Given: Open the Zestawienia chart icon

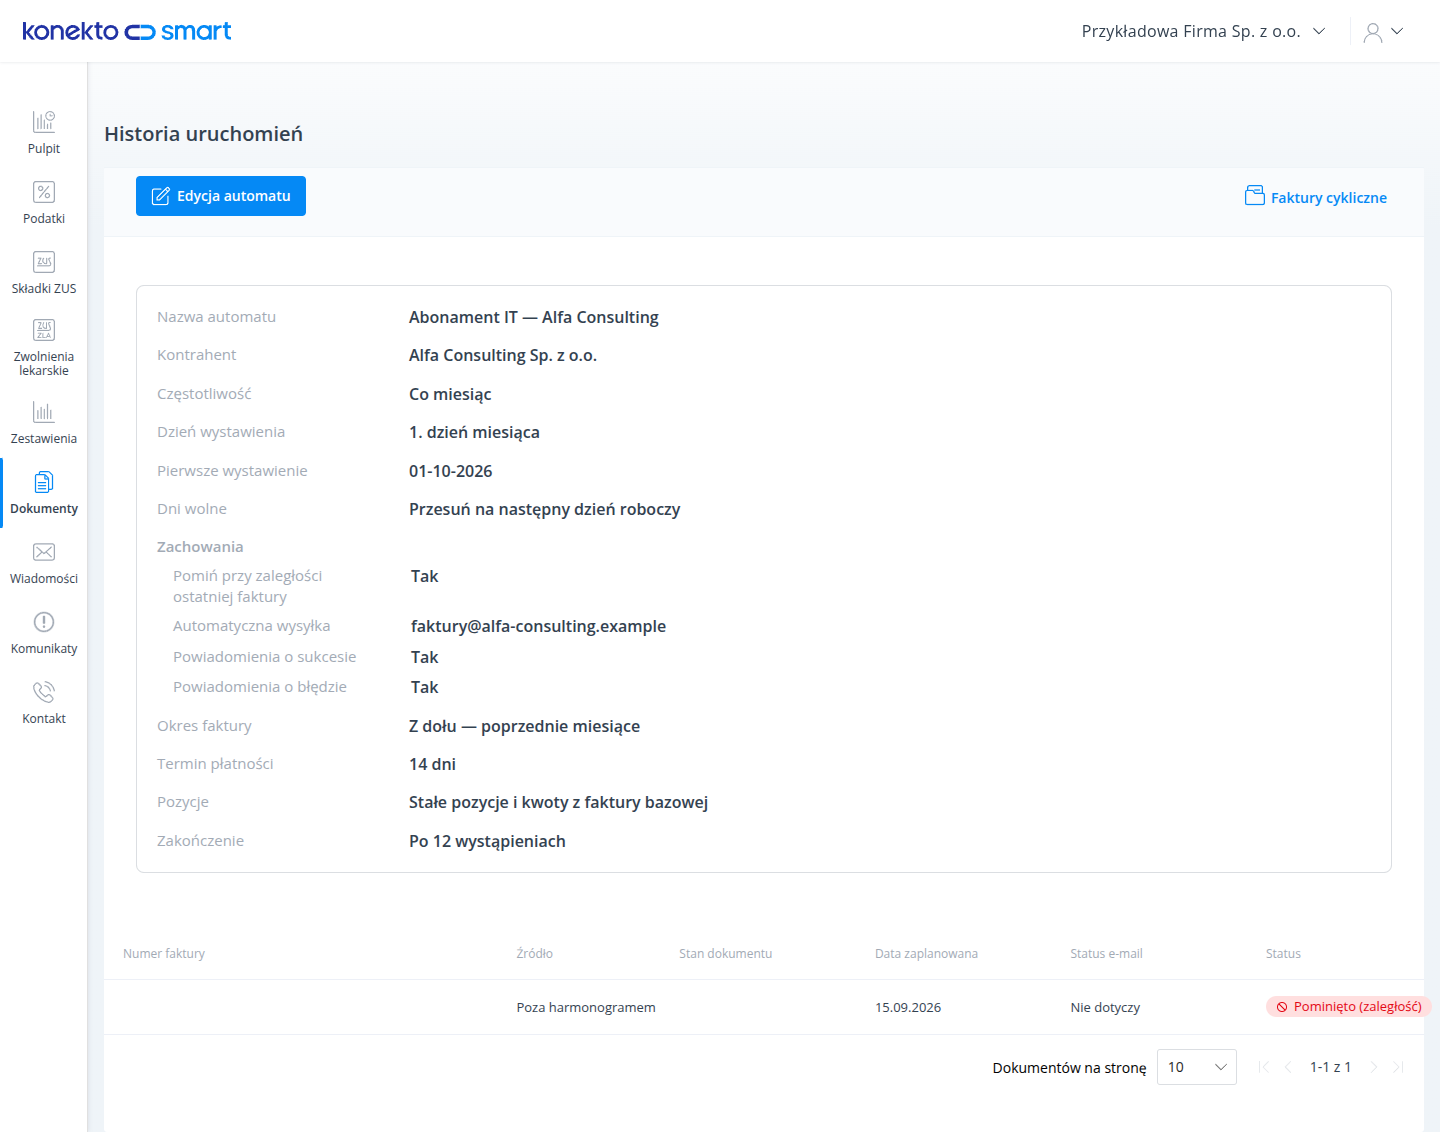Looking at the screenshot, I should pyautogui.click(x=44, y=412).
